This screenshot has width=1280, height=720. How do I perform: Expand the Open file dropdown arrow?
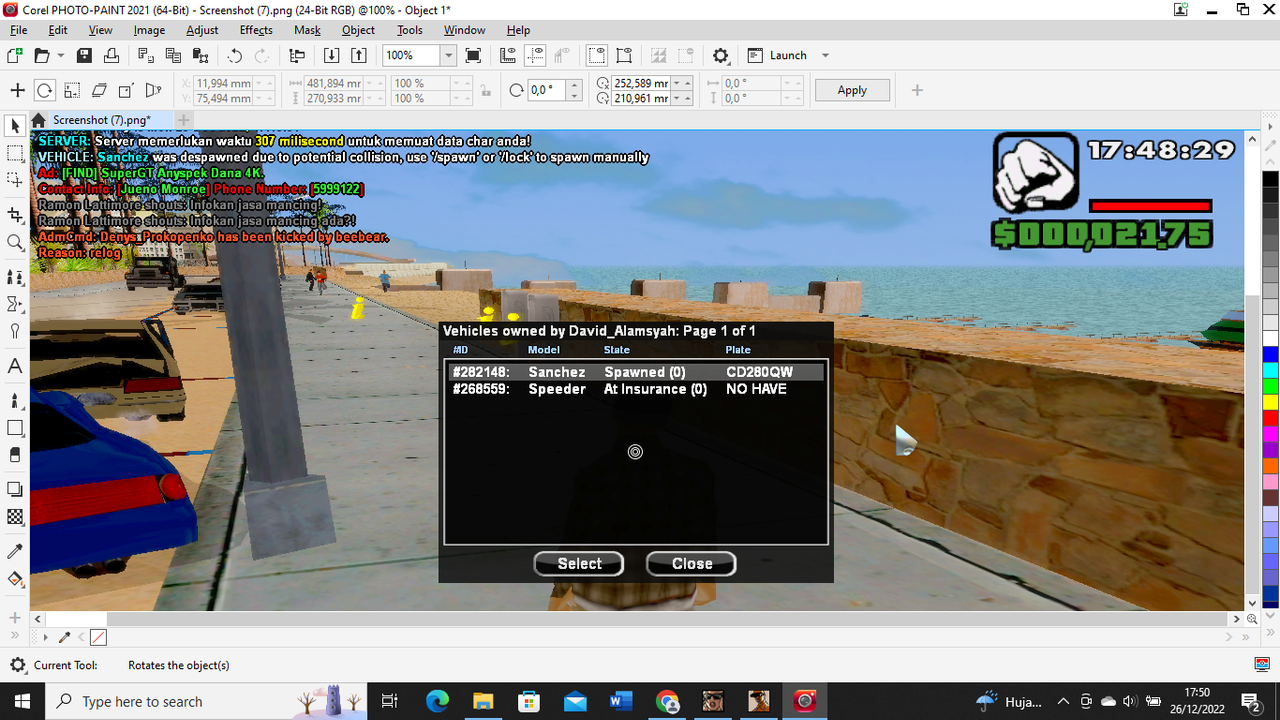pyautogui.click(x=61, y=56)
